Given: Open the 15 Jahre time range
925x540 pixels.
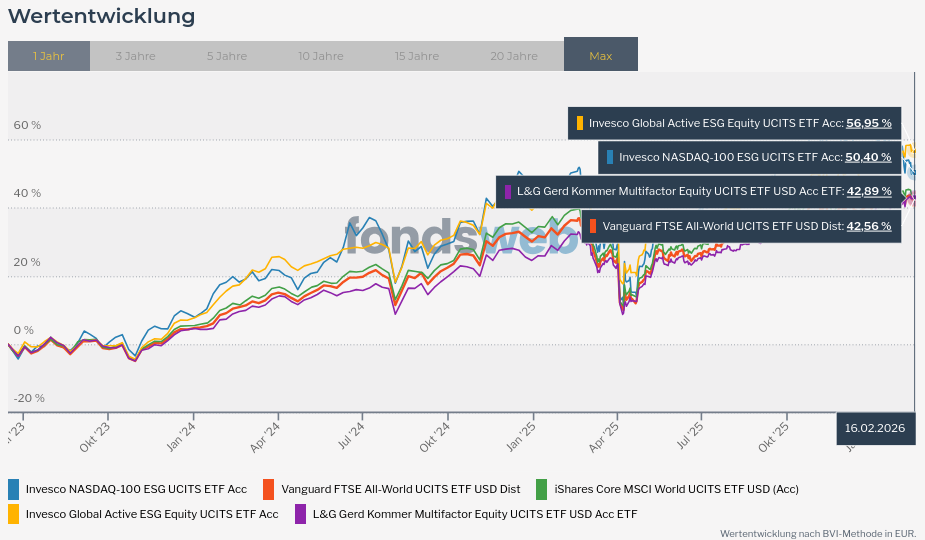Looking at the screenshot, I should coord(417,56).
